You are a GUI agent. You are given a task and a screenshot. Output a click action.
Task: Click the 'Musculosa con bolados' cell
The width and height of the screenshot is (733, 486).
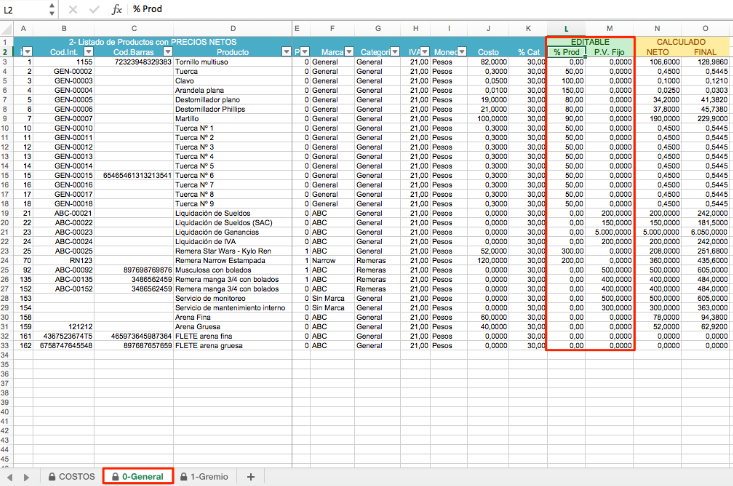point(233,270)
